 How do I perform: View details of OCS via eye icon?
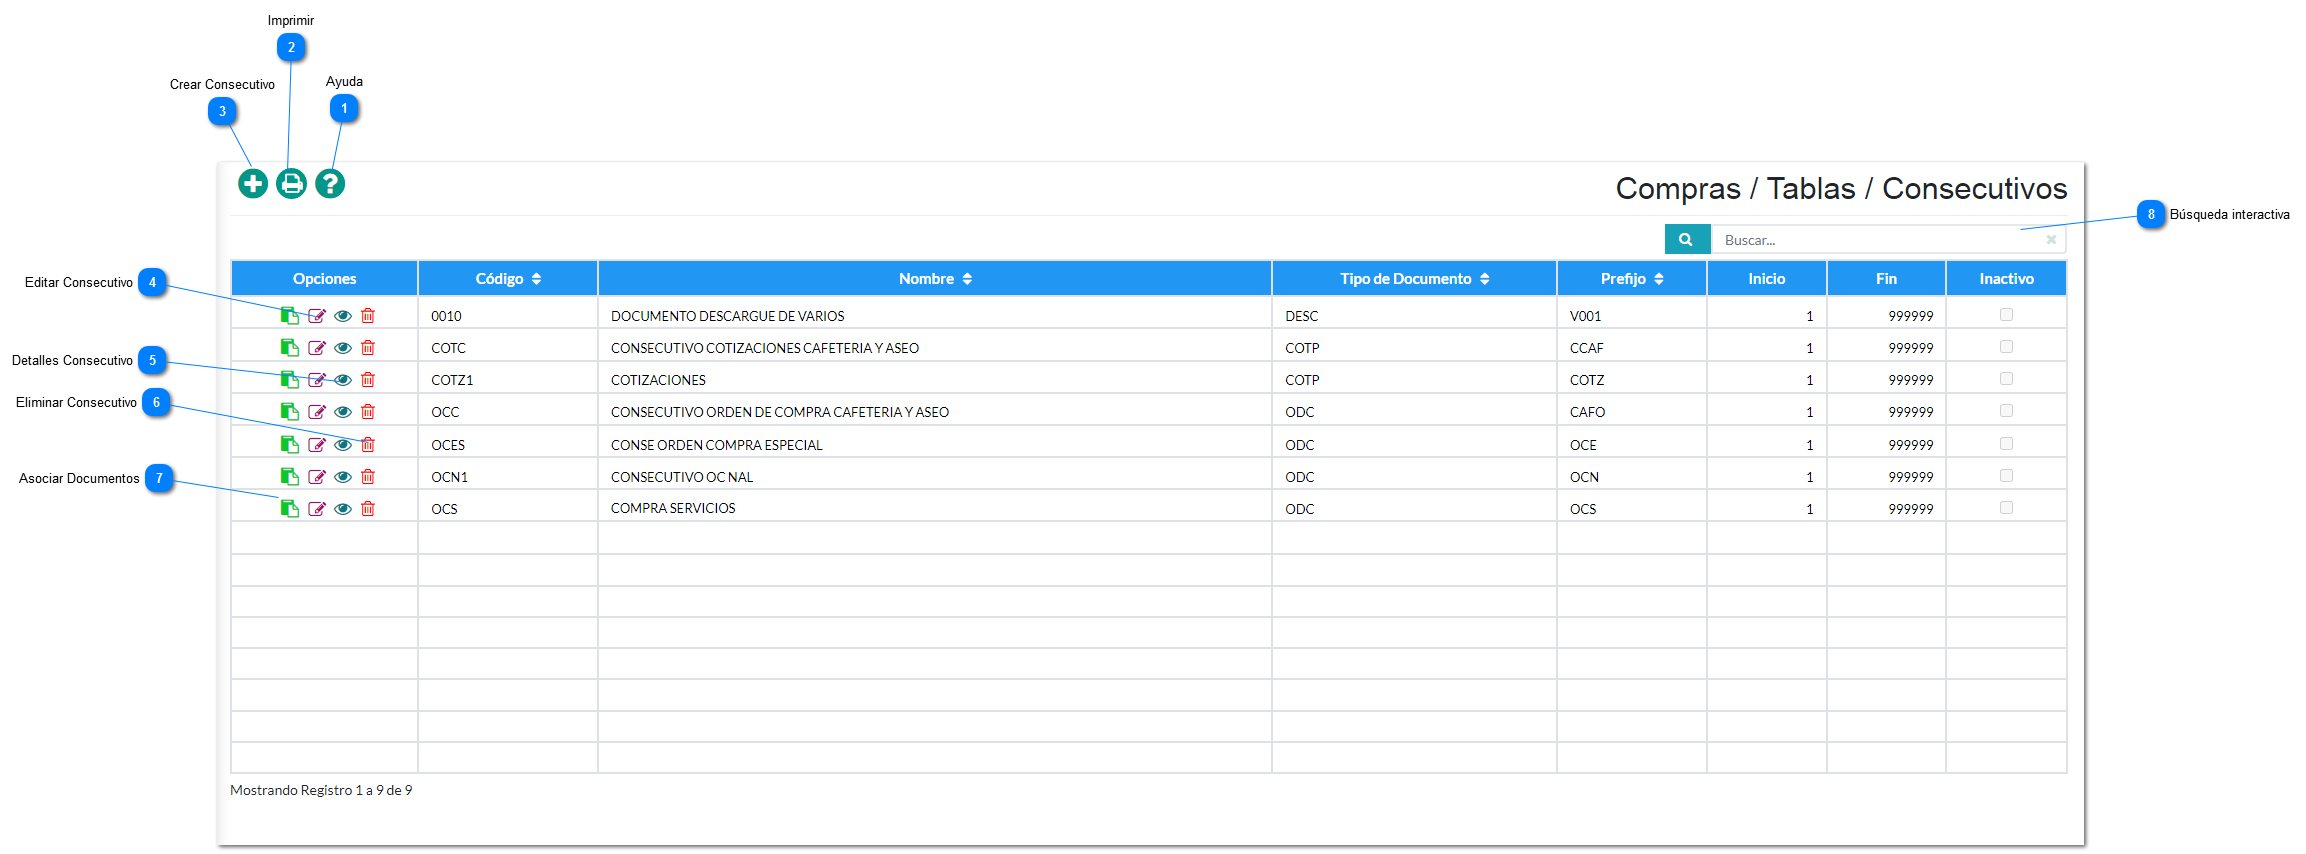(x=343, y=509)
